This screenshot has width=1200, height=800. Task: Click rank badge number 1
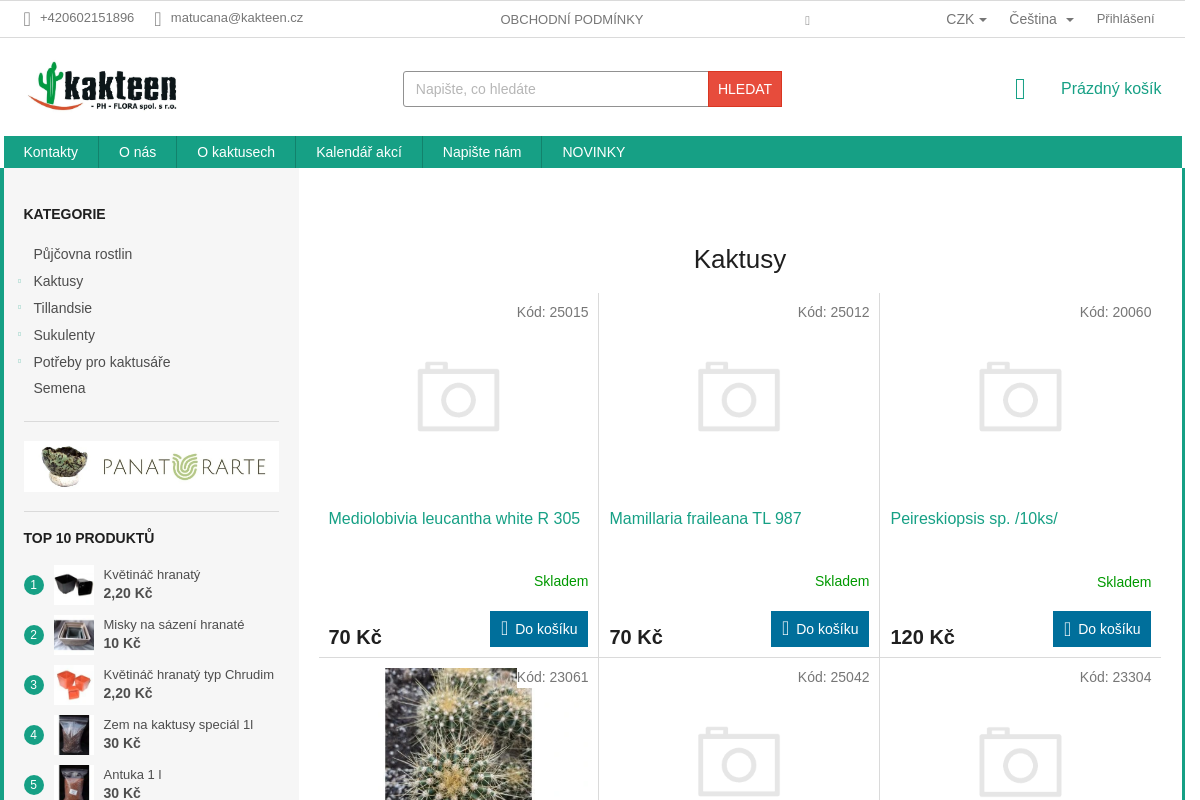pyautogui.click(x=34, y=585)
